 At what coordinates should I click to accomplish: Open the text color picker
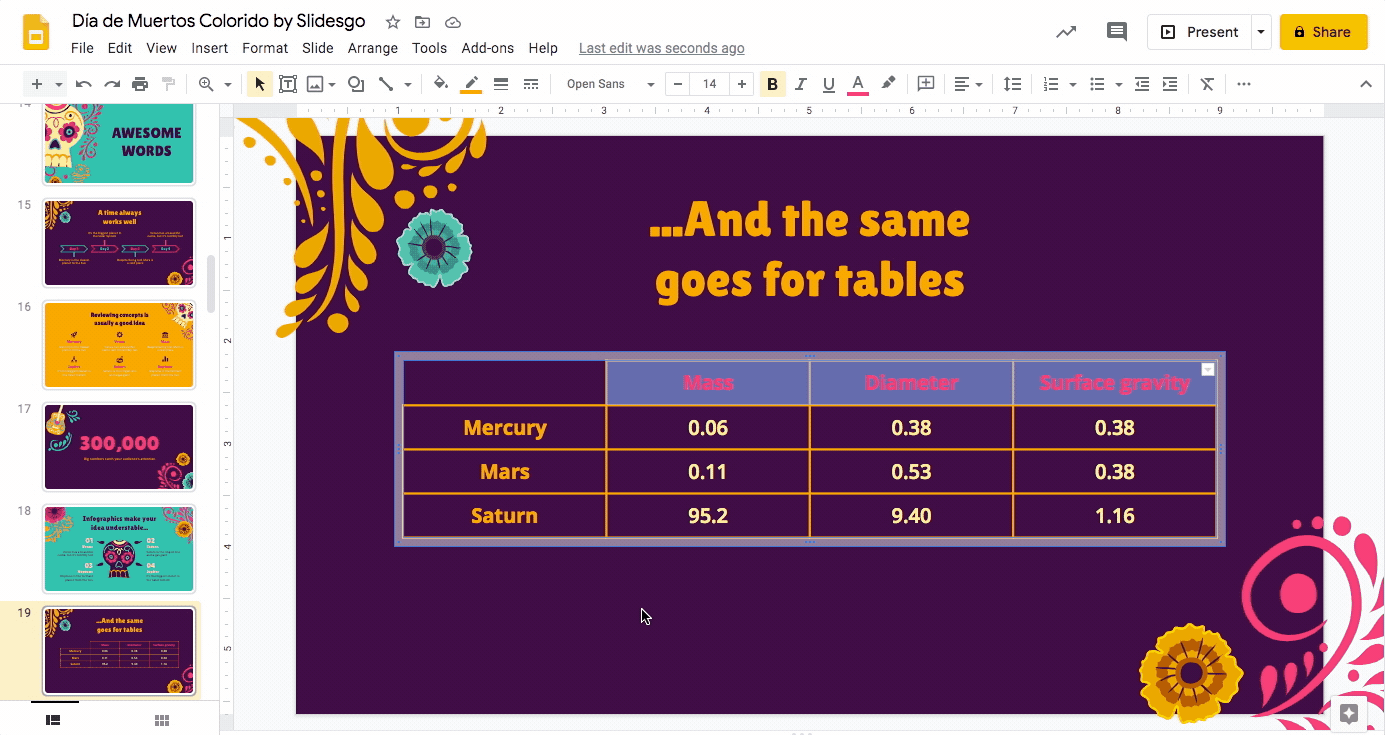[x=857, y=84]
